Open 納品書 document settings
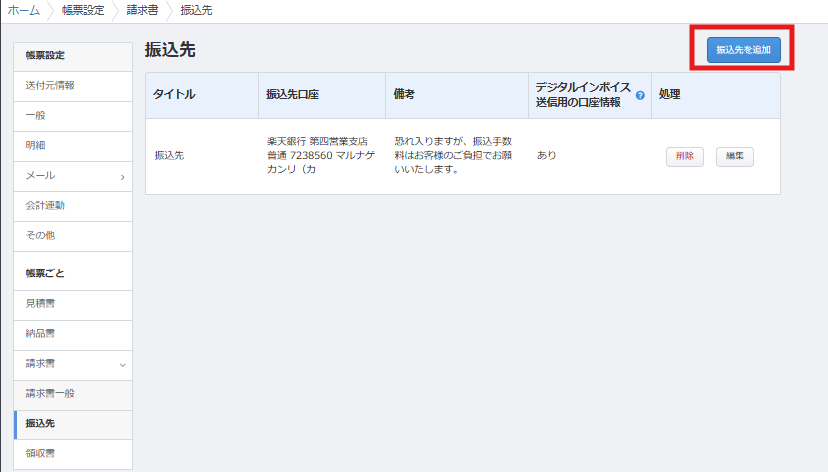828x472 pixels. point(40,333)
